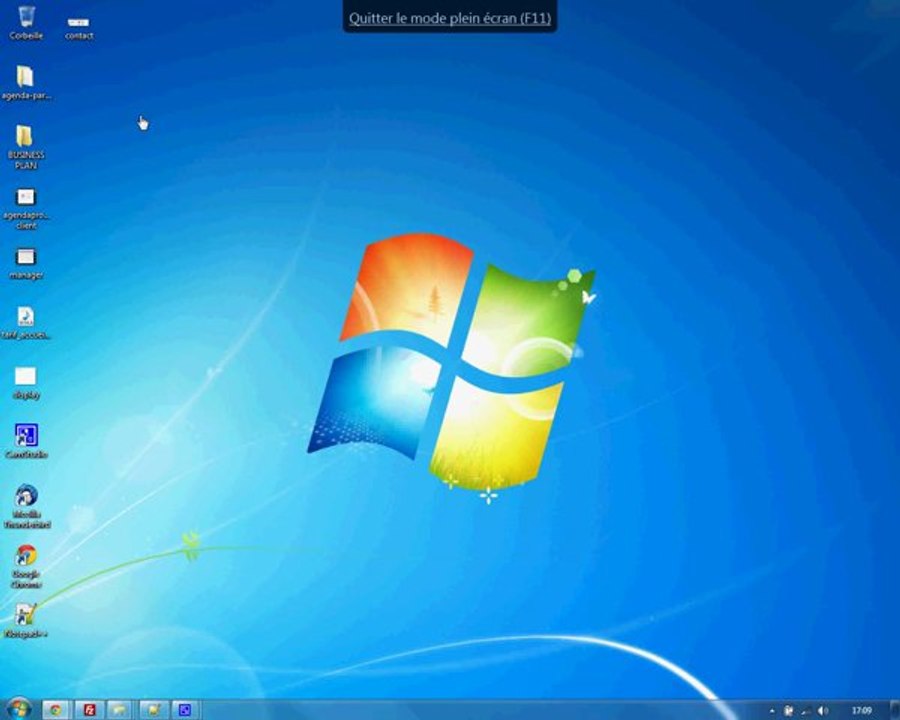This screenshot has height=720, width=900.
Task: Open the file explorer taskbar button
Action: [119, 710]
